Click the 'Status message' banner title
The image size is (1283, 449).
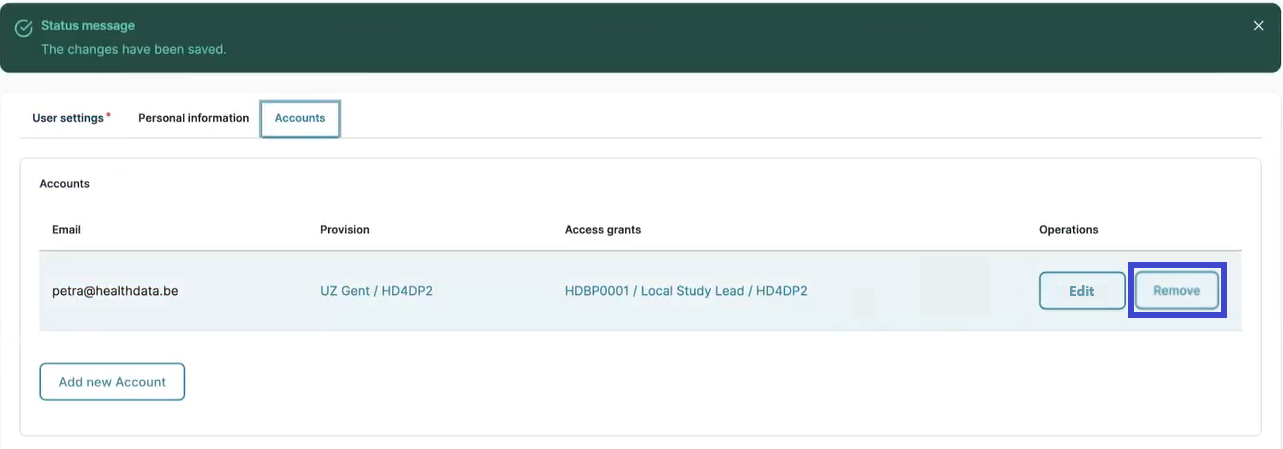click(x=88, y=25)
